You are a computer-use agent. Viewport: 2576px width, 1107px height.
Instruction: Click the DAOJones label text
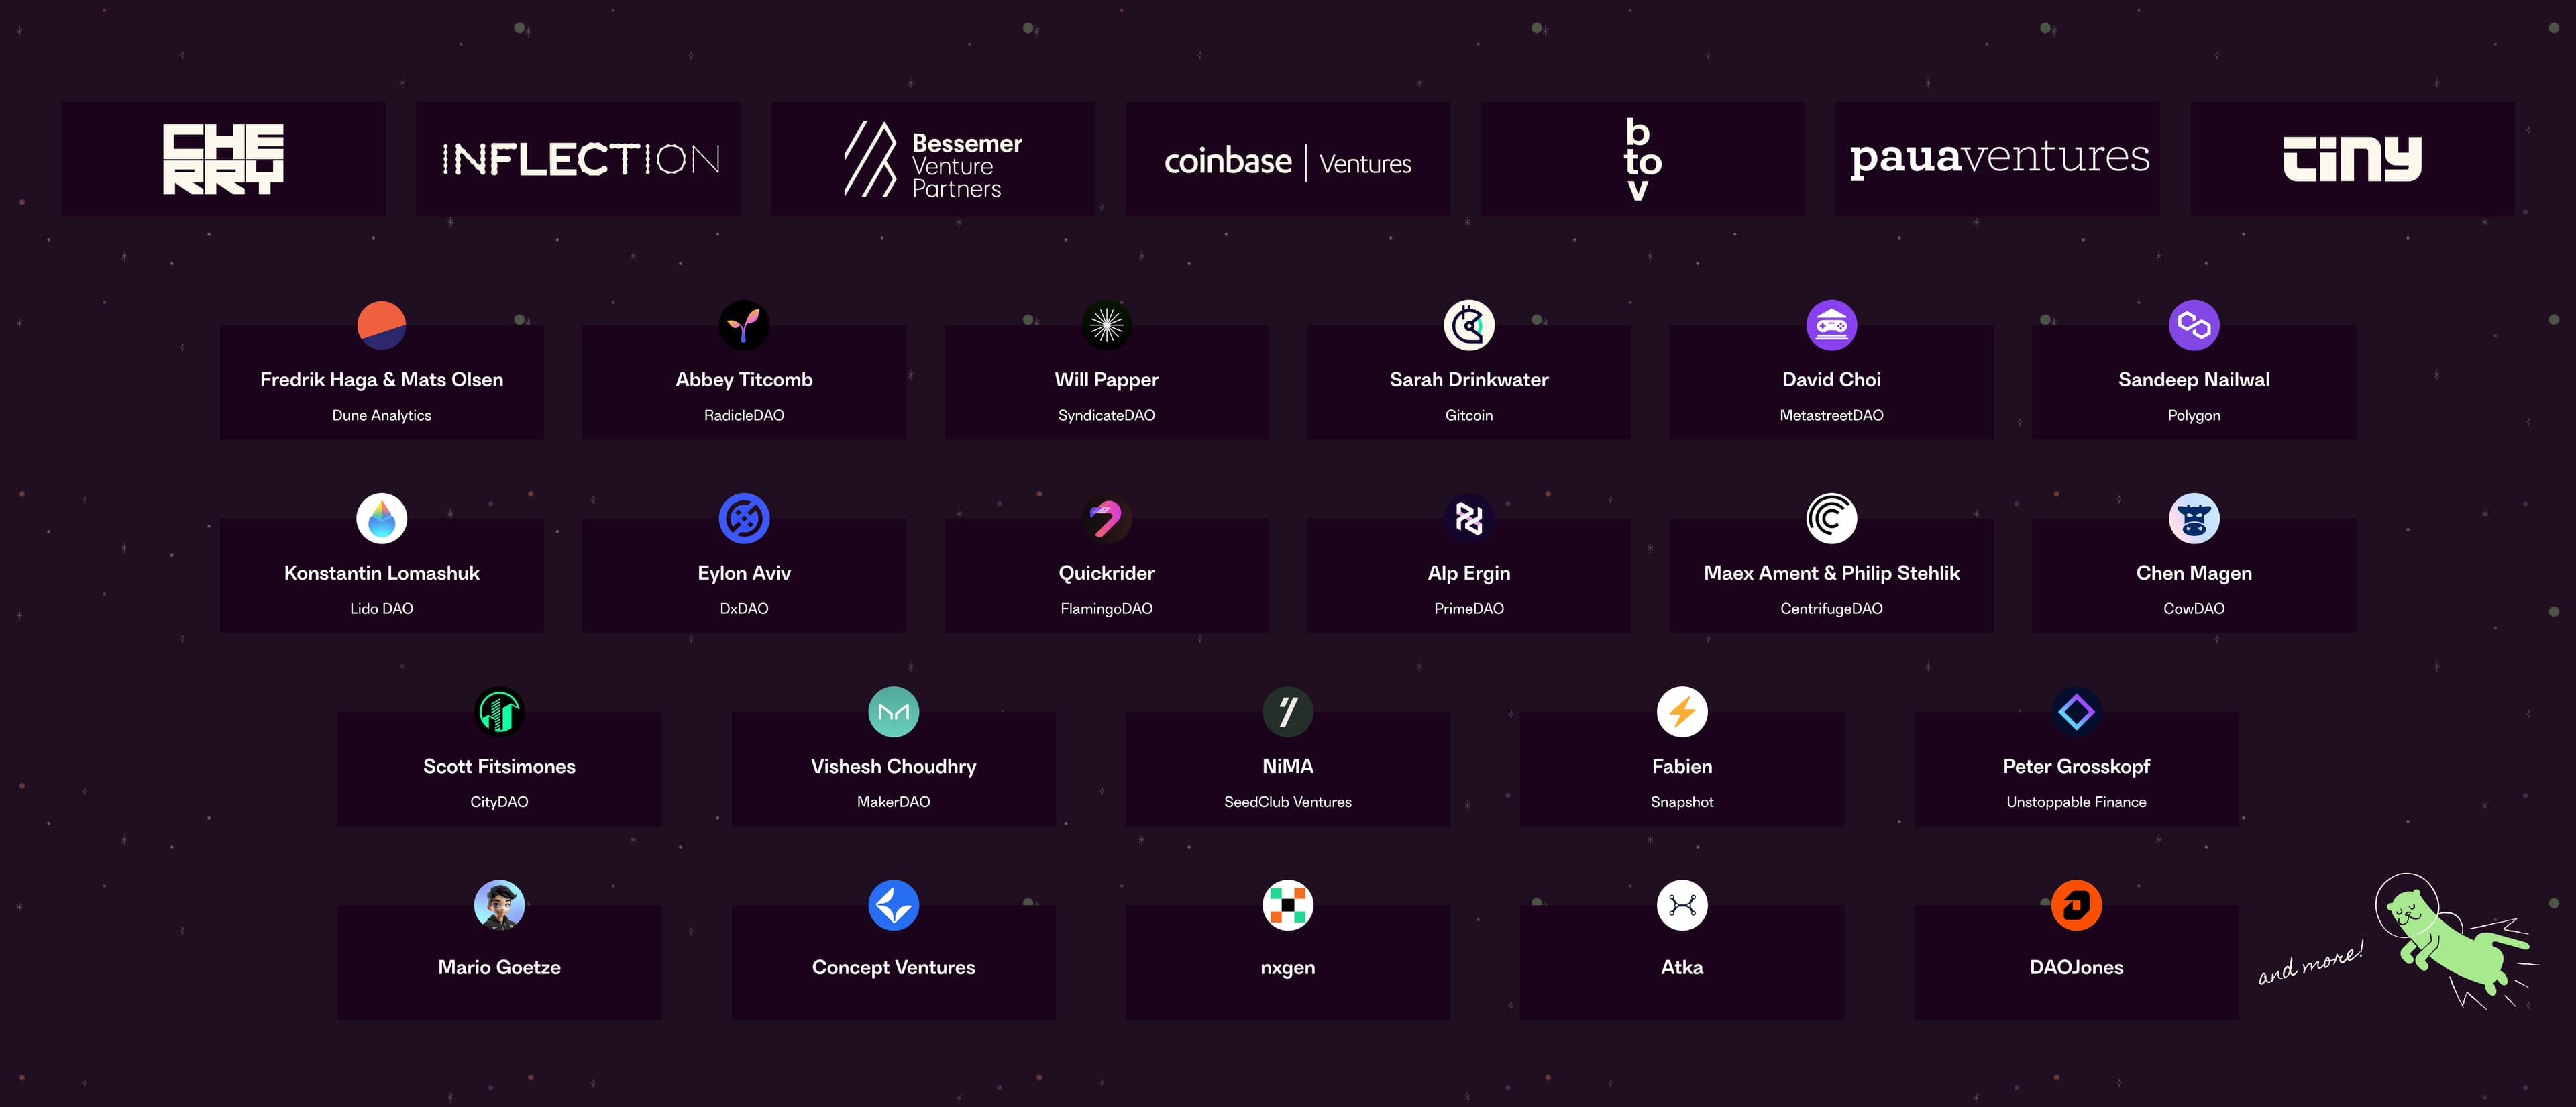(x=2077, y=967)
